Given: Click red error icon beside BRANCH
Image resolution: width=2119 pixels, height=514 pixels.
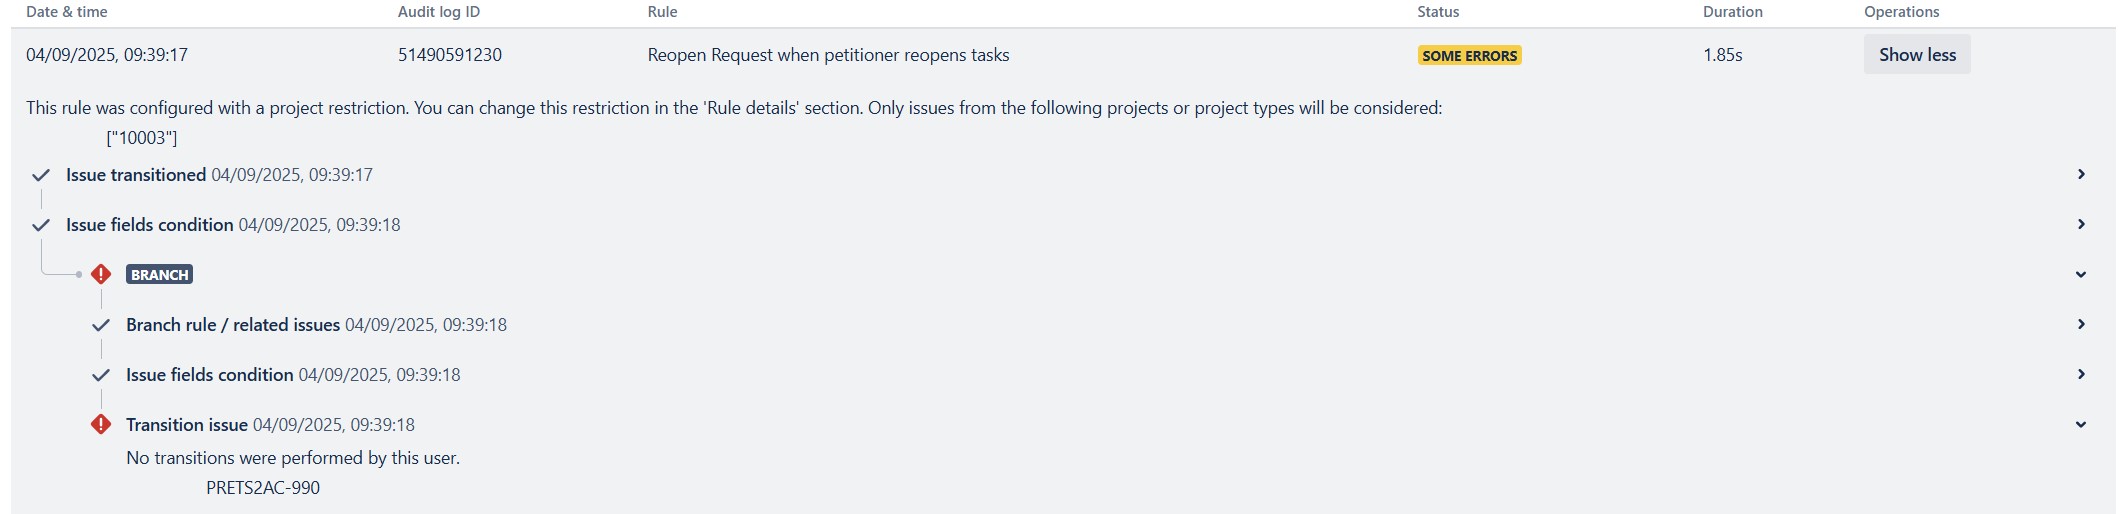Looking at the screenshot, I should tap(101, 274).
